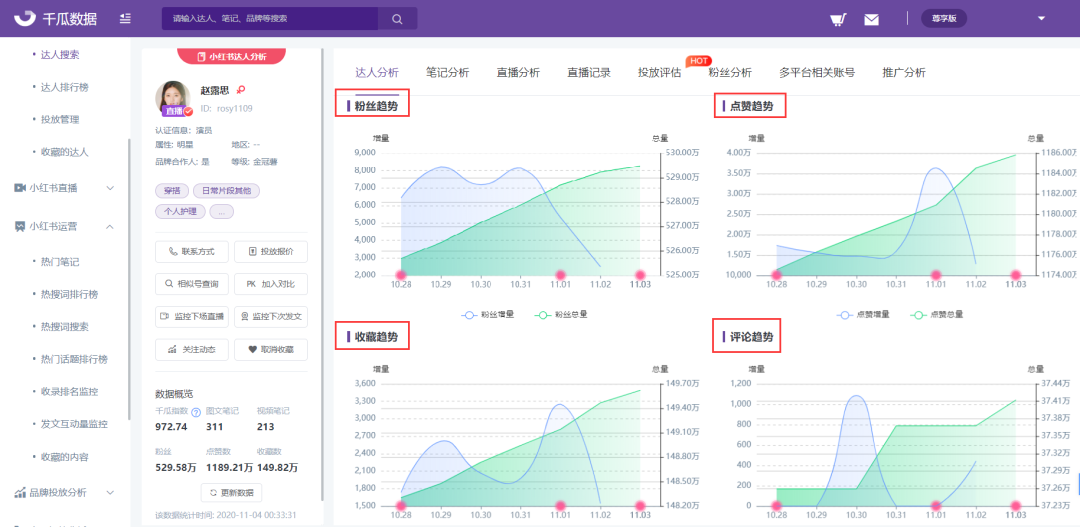Viewport: 1080px width, 527px height.
Task: Open 投放管理 in the sidebar
Action: (60, 119)
